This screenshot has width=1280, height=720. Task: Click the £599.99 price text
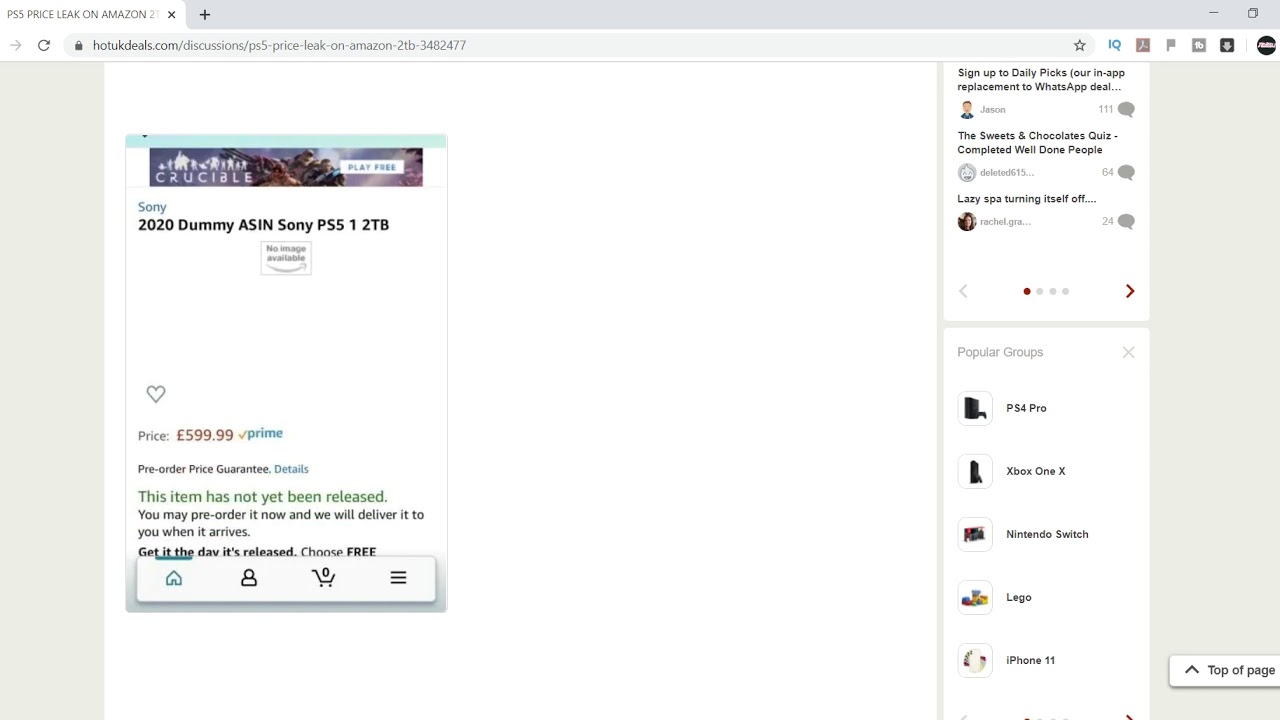[x=204, y=435]
